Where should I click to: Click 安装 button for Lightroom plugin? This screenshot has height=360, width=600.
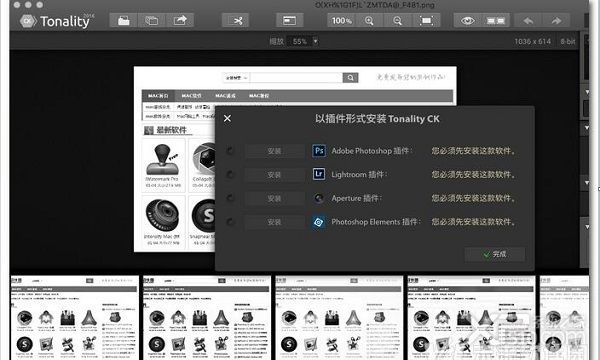(274, 175)
